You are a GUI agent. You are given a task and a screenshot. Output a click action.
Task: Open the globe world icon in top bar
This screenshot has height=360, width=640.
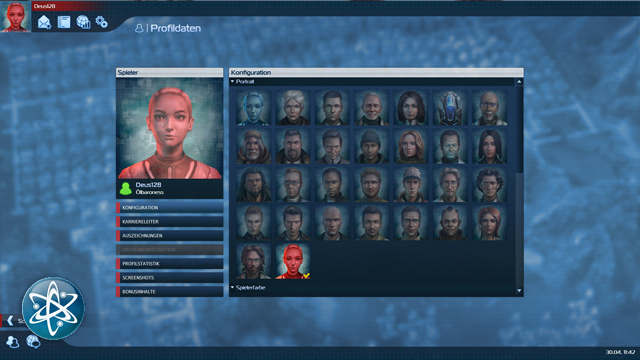83,22
